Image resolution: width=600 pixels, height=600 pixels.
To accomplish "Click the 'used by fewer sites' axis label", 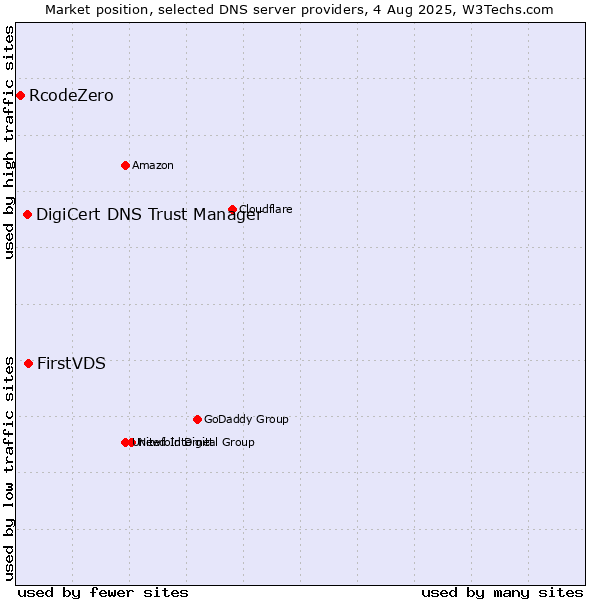I will click(x=103, y=593).
